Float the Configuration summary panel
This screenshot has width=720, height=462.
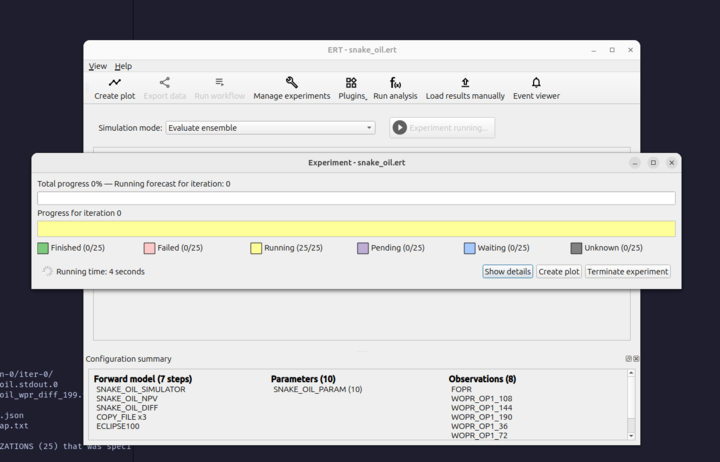(628, 359)
